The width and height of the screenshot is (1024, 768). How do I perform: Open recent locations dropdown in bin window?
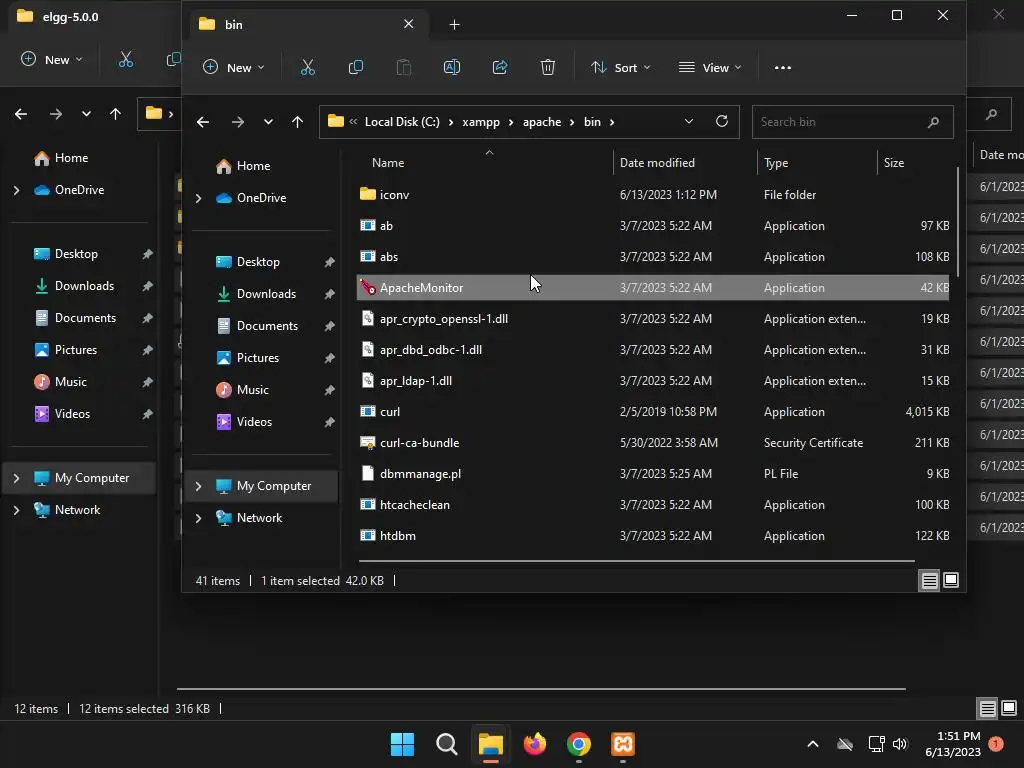pyautogui.click(x=268, y=121)
